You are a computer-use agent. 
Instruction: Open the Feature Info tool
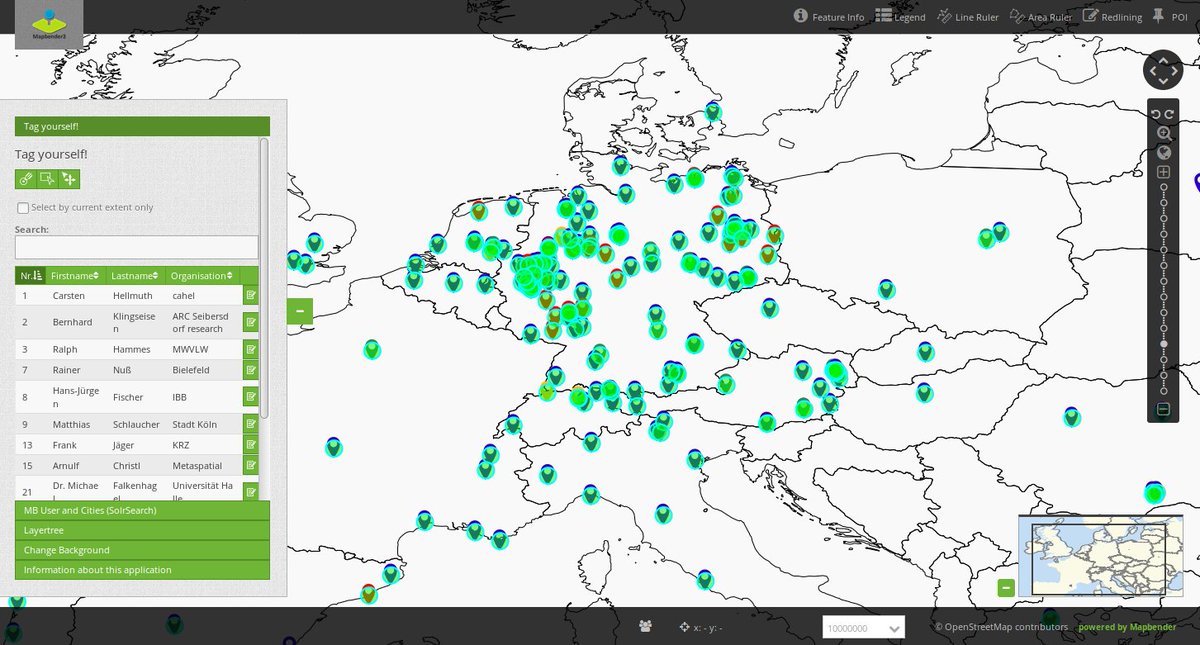coord(829,16)
